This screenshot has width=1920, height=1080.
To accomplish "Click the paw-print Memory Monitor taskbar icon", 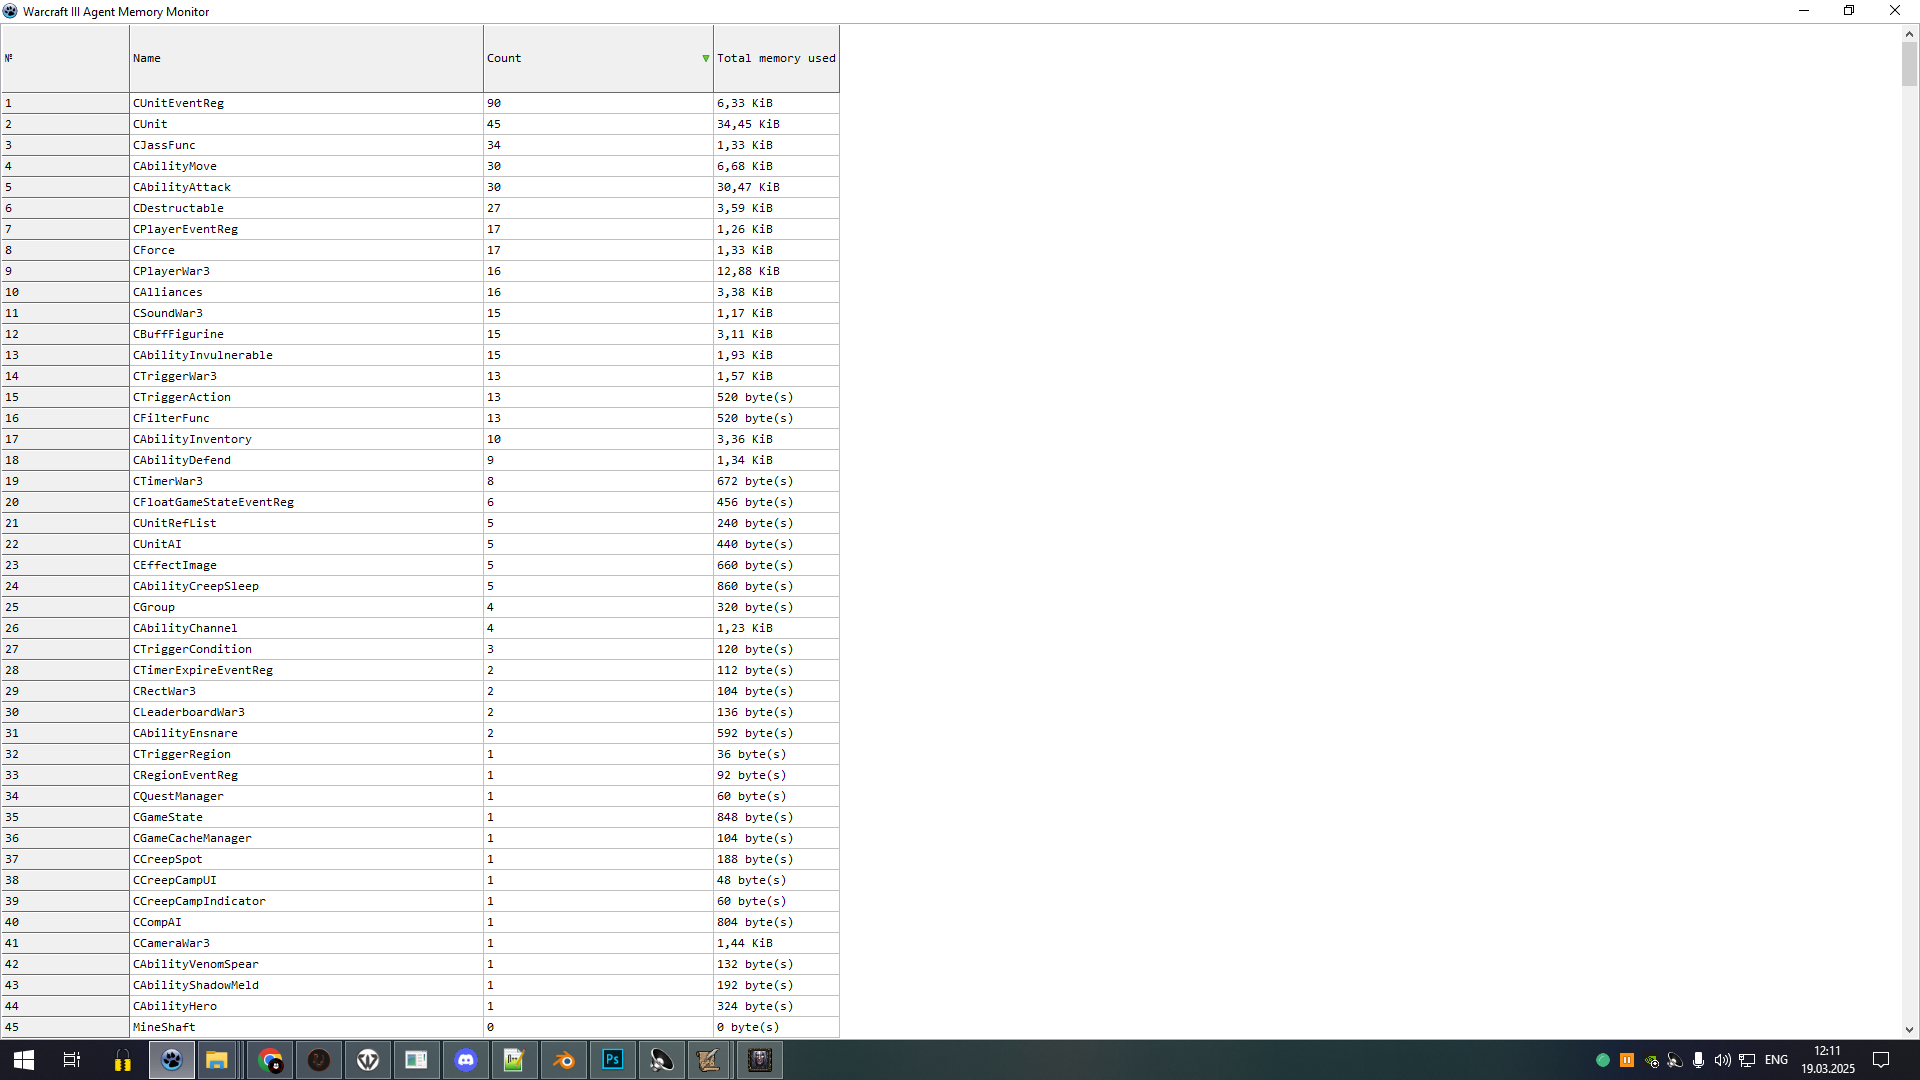I will click(172, 1060).
